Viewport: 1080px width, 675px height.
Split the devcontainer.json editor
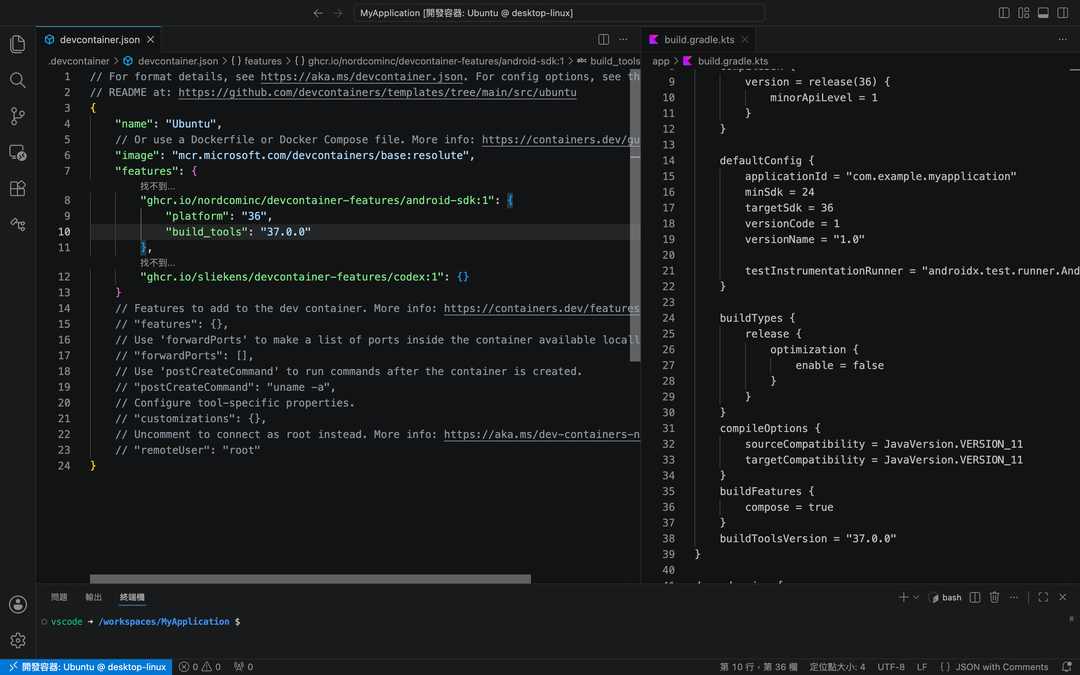[603, 39]
